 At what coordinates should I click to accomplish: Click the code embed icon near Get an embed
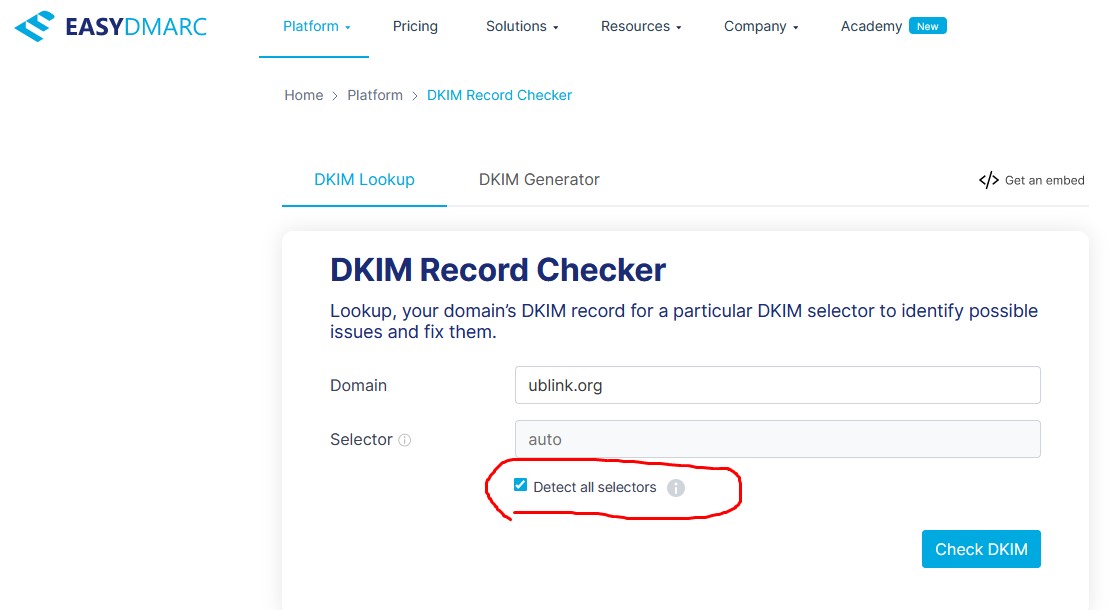(988, 180)
